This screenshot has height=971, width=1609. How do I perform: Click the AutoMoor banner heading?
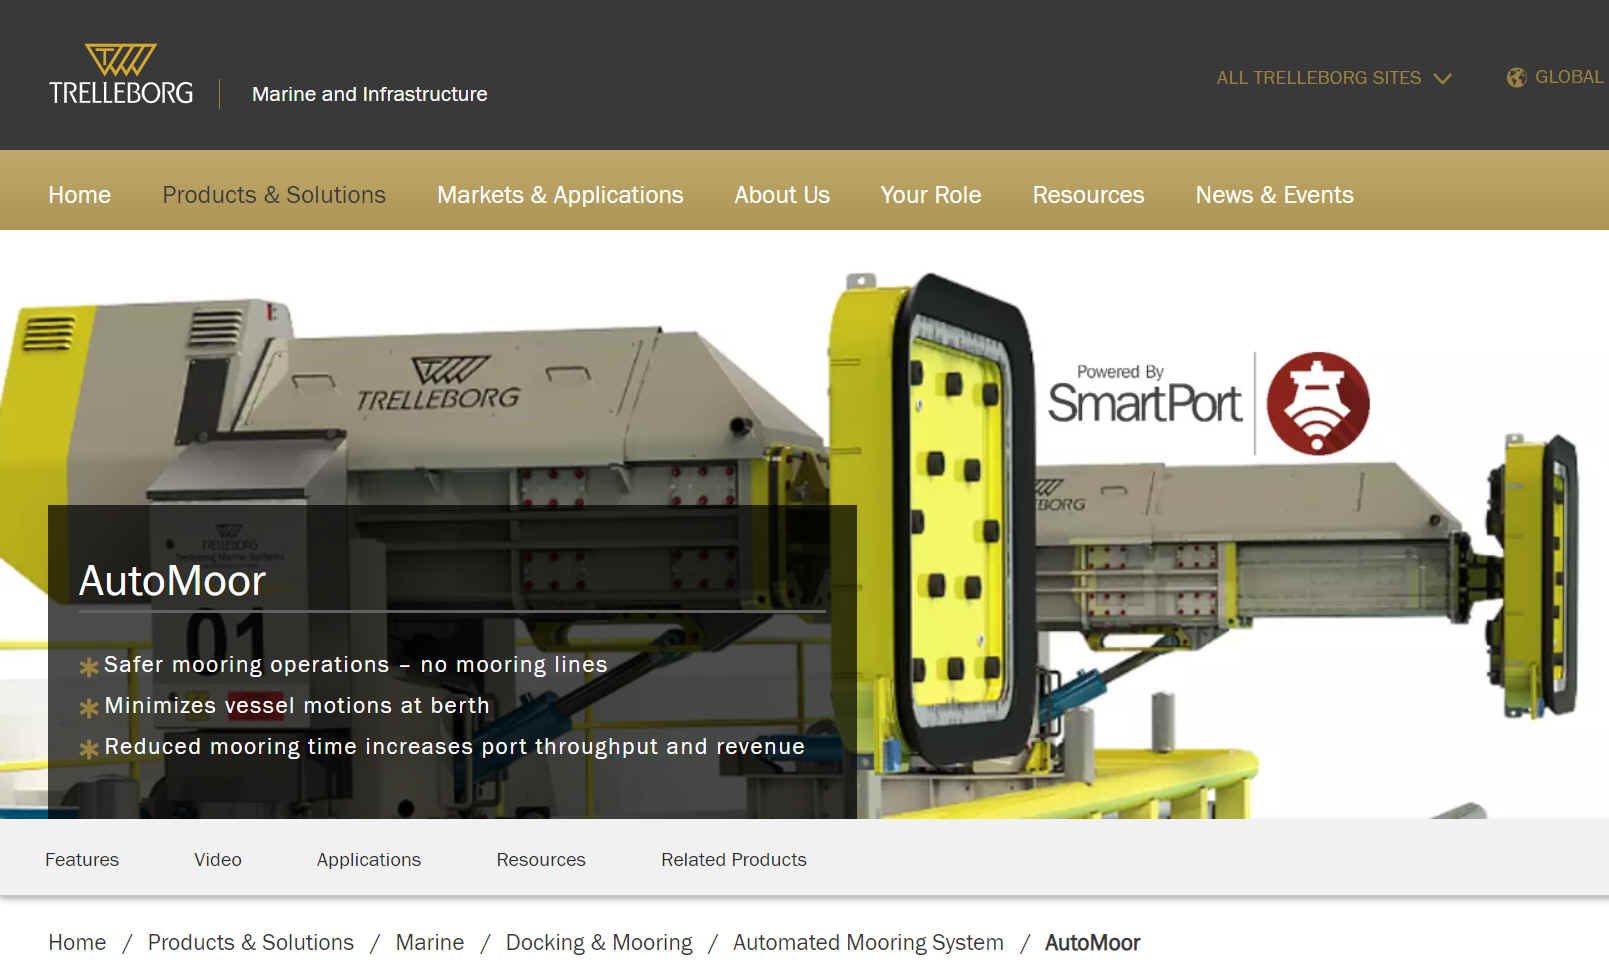(172, 581)
